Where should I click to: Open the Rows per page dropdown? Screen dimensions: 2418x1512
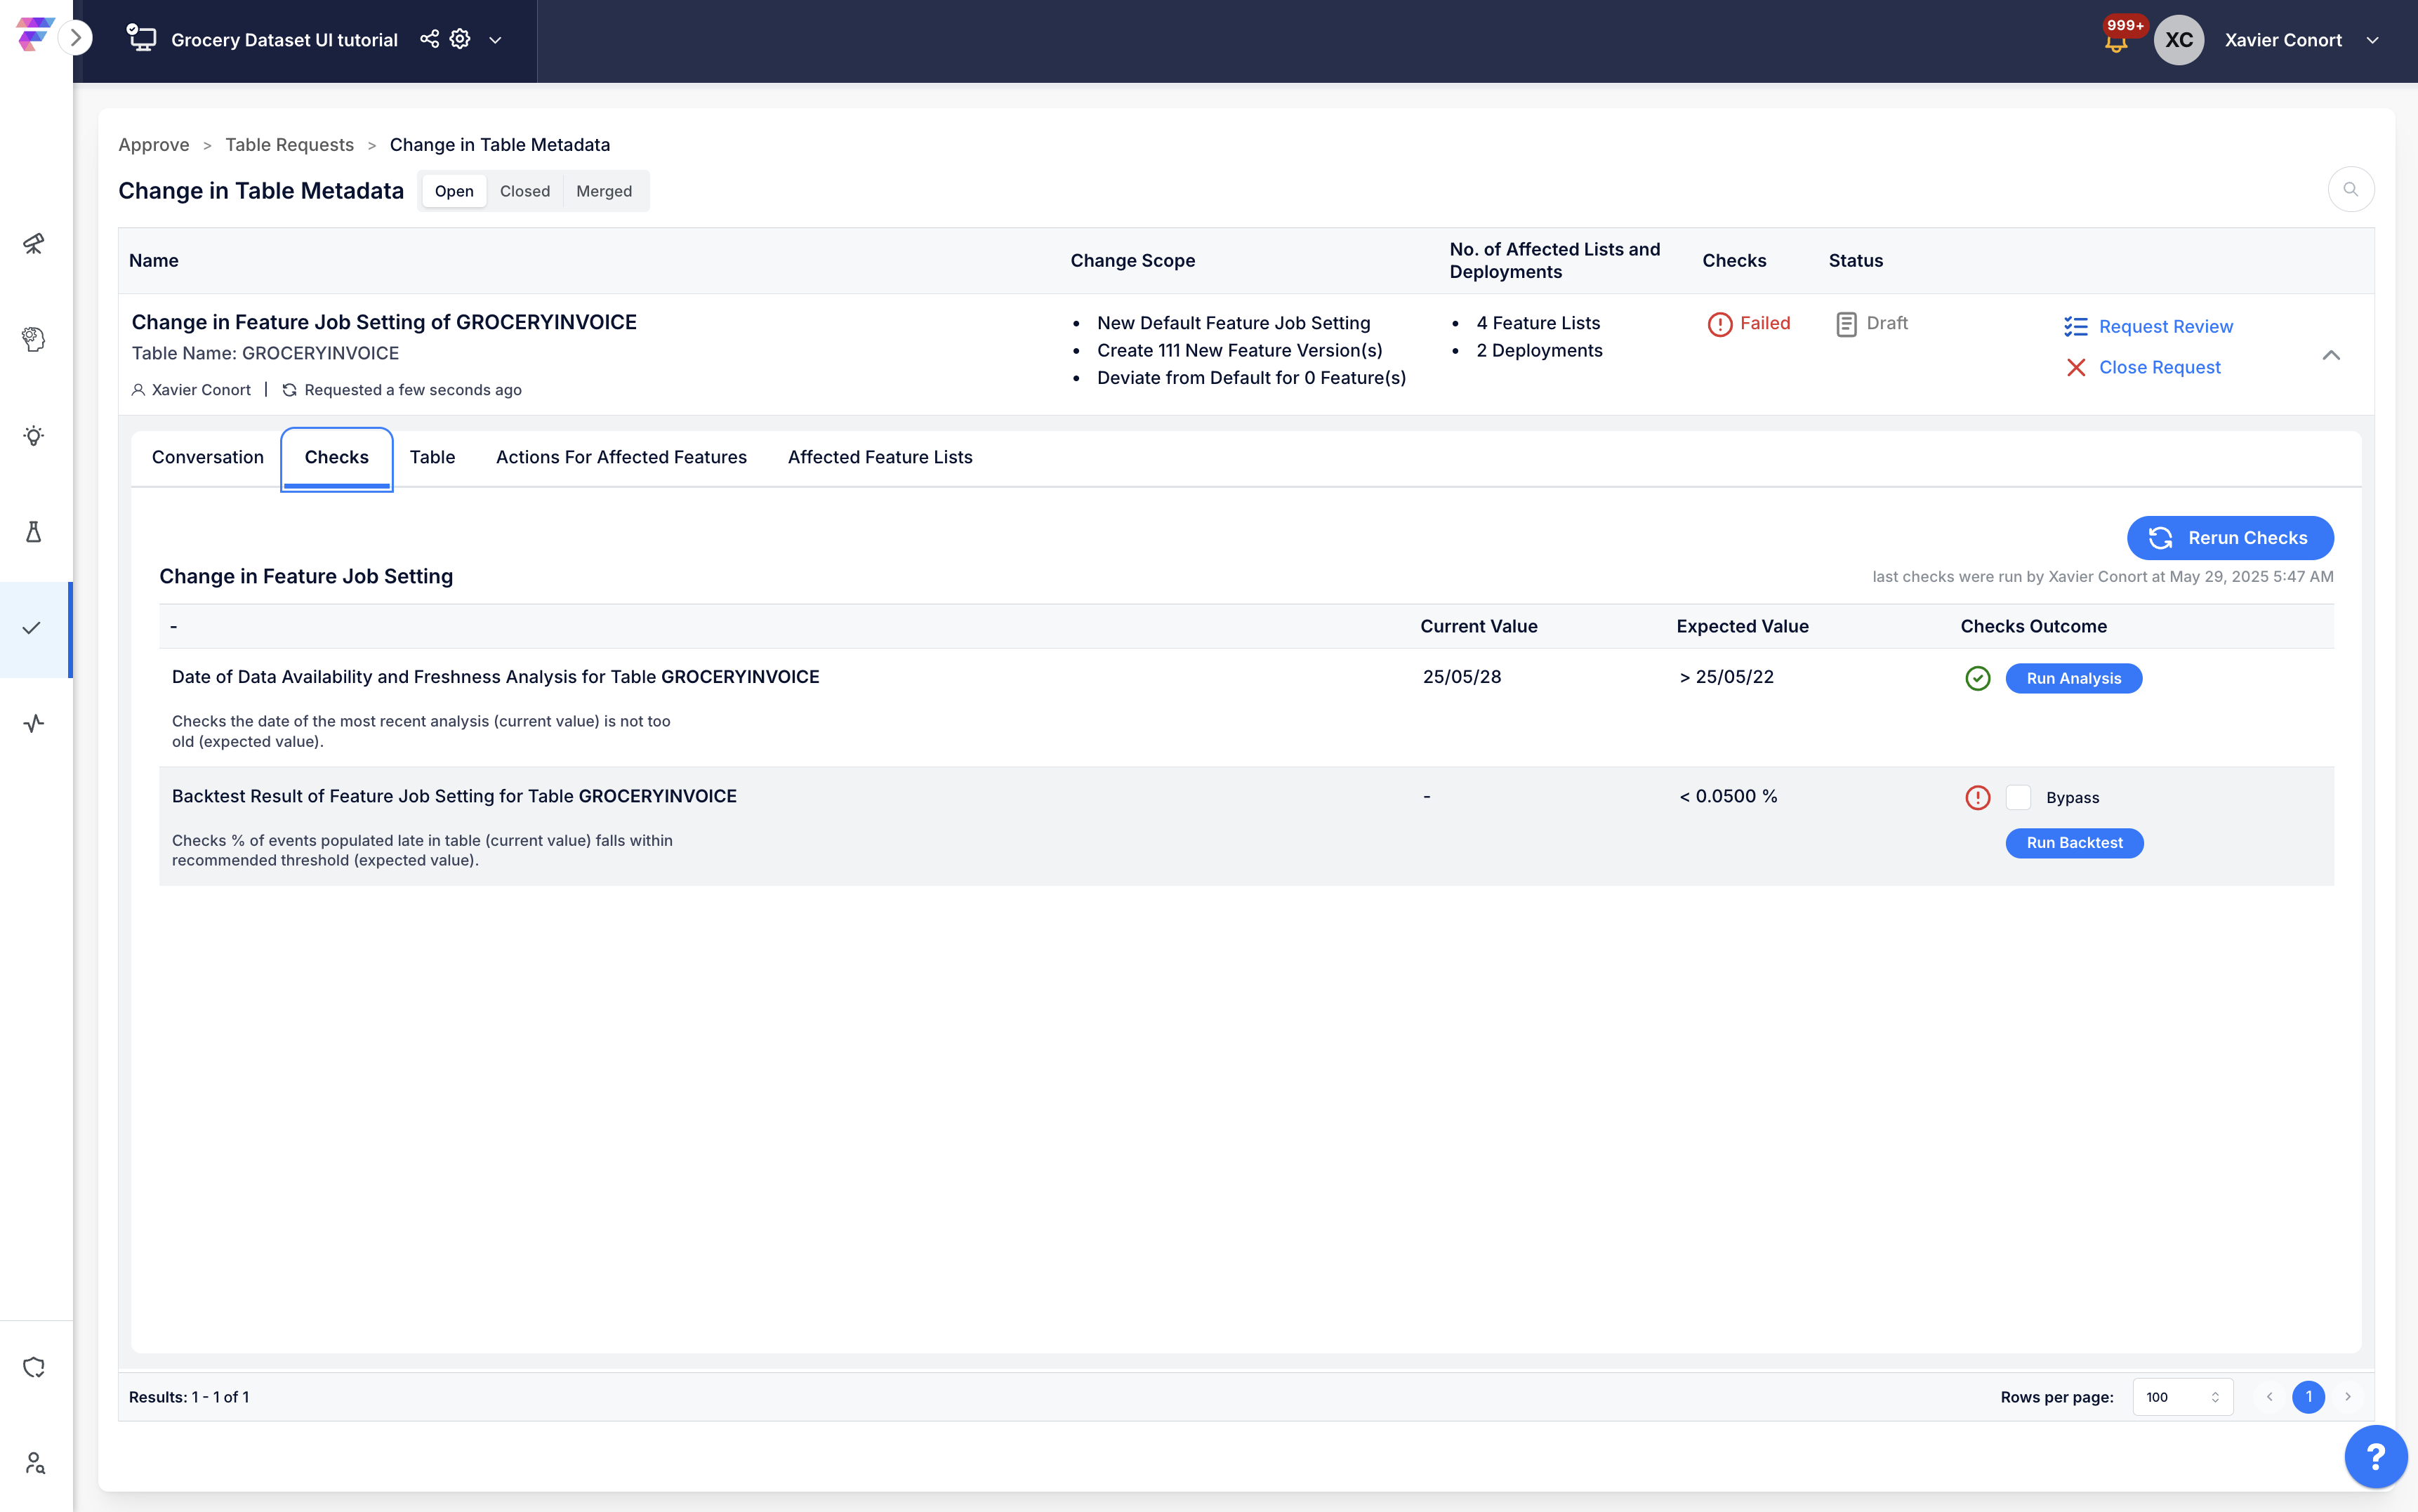coord(2182,1397)
